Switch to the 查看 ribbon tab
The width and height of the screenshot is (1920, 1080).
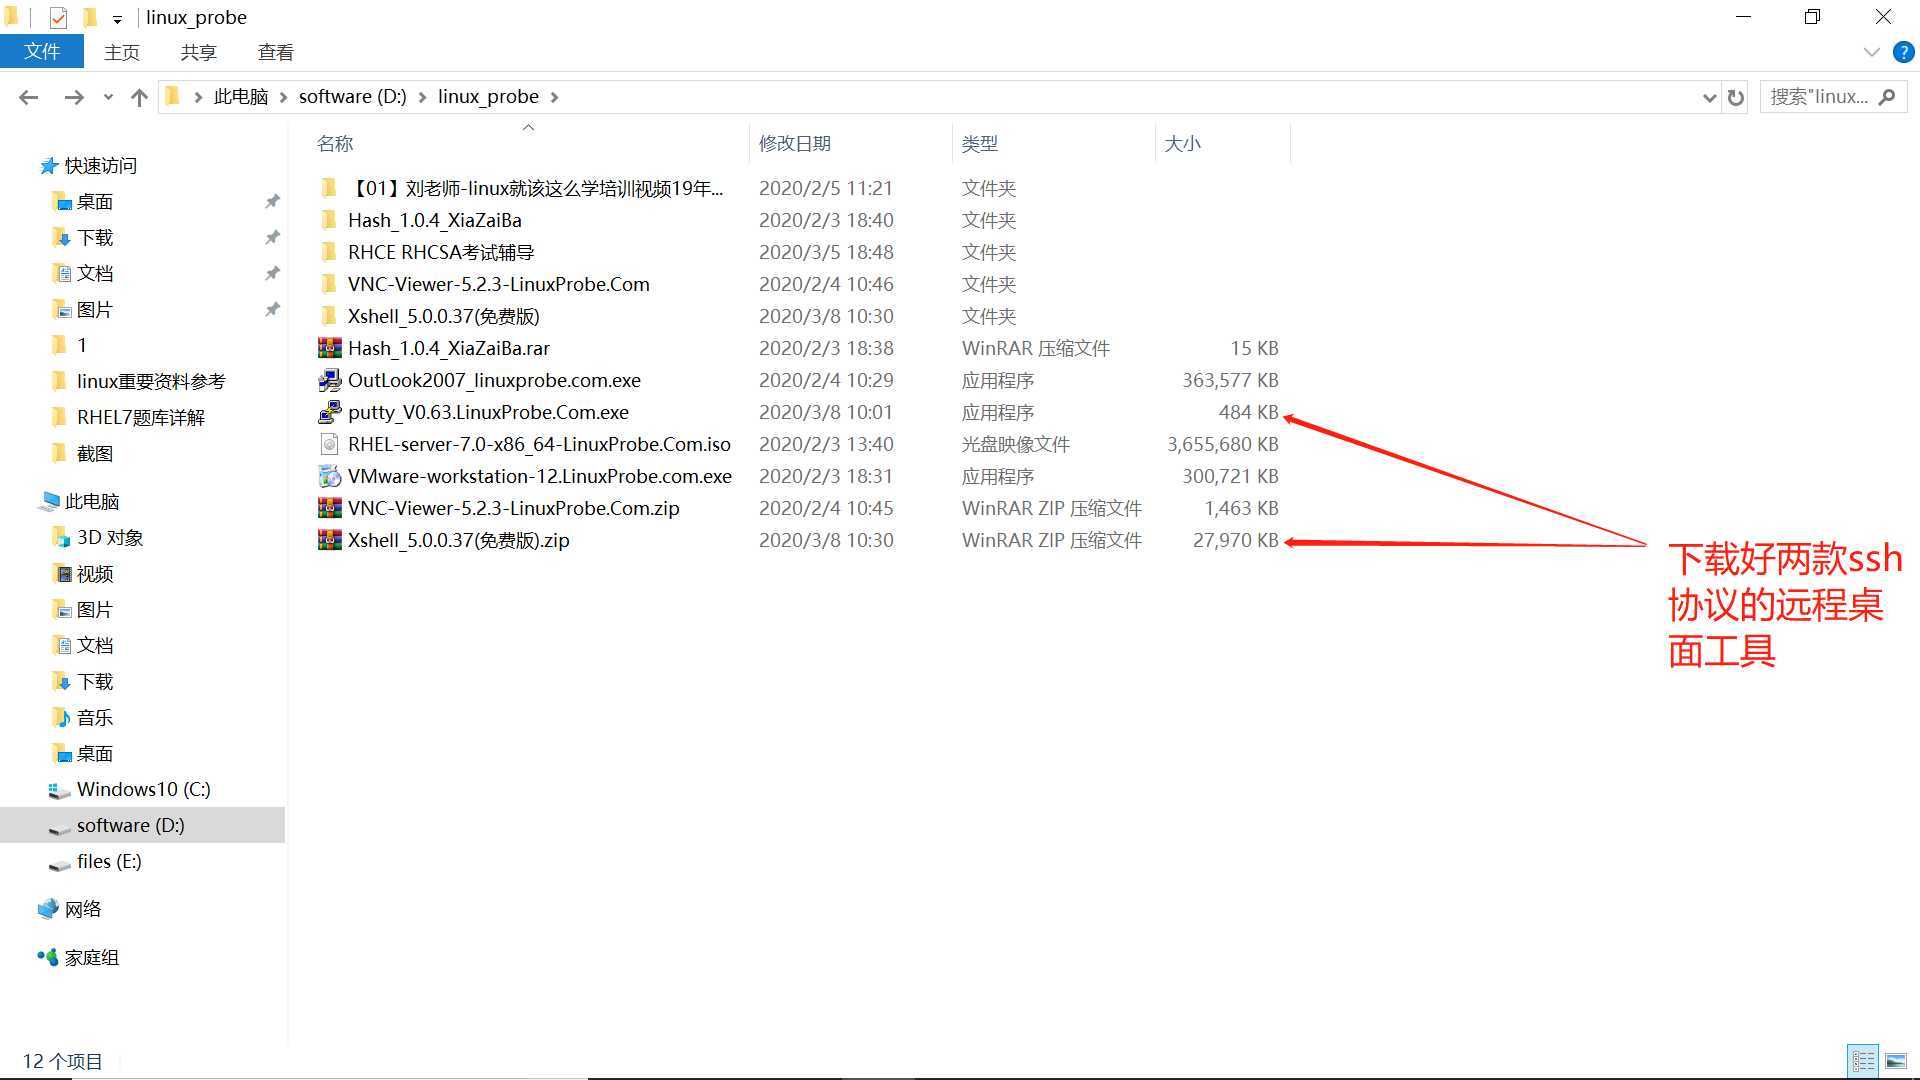click(x=275, y=52)
